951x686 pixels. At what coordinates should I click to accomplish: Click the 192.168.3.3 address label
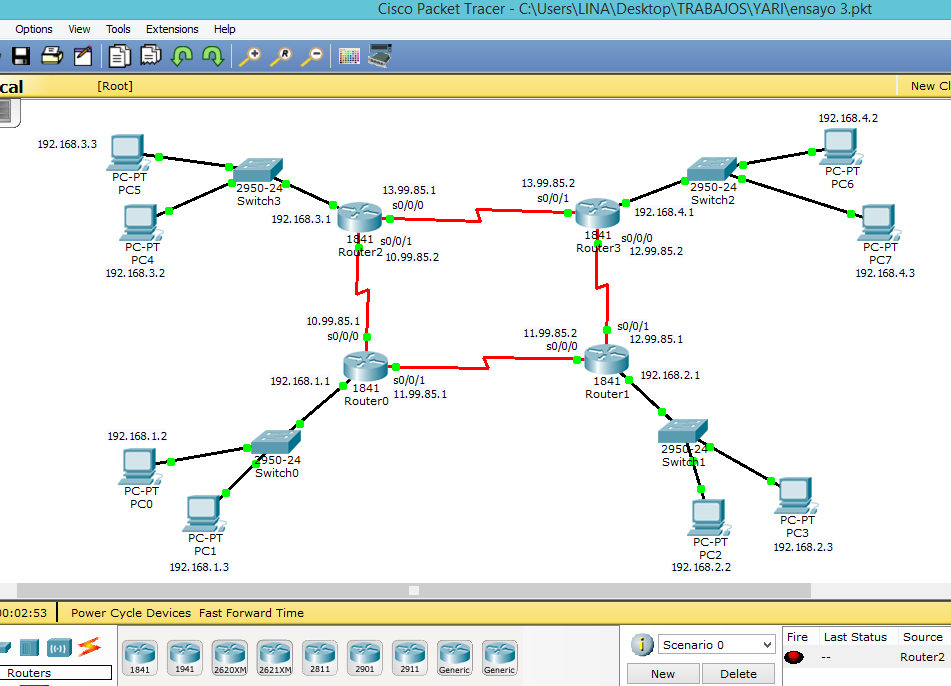pos(67,144)
